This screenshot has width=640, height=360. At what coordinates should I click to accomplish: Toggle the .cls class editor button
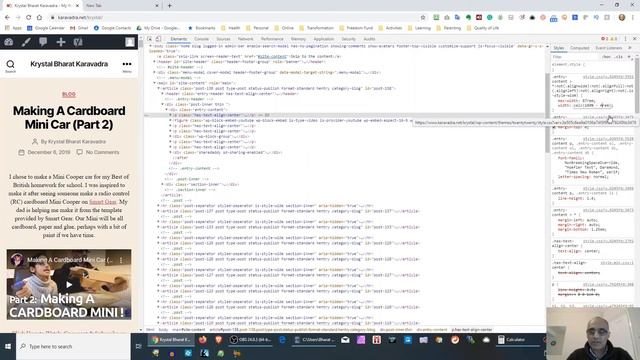pyautogui.click(x=619, y=57)
